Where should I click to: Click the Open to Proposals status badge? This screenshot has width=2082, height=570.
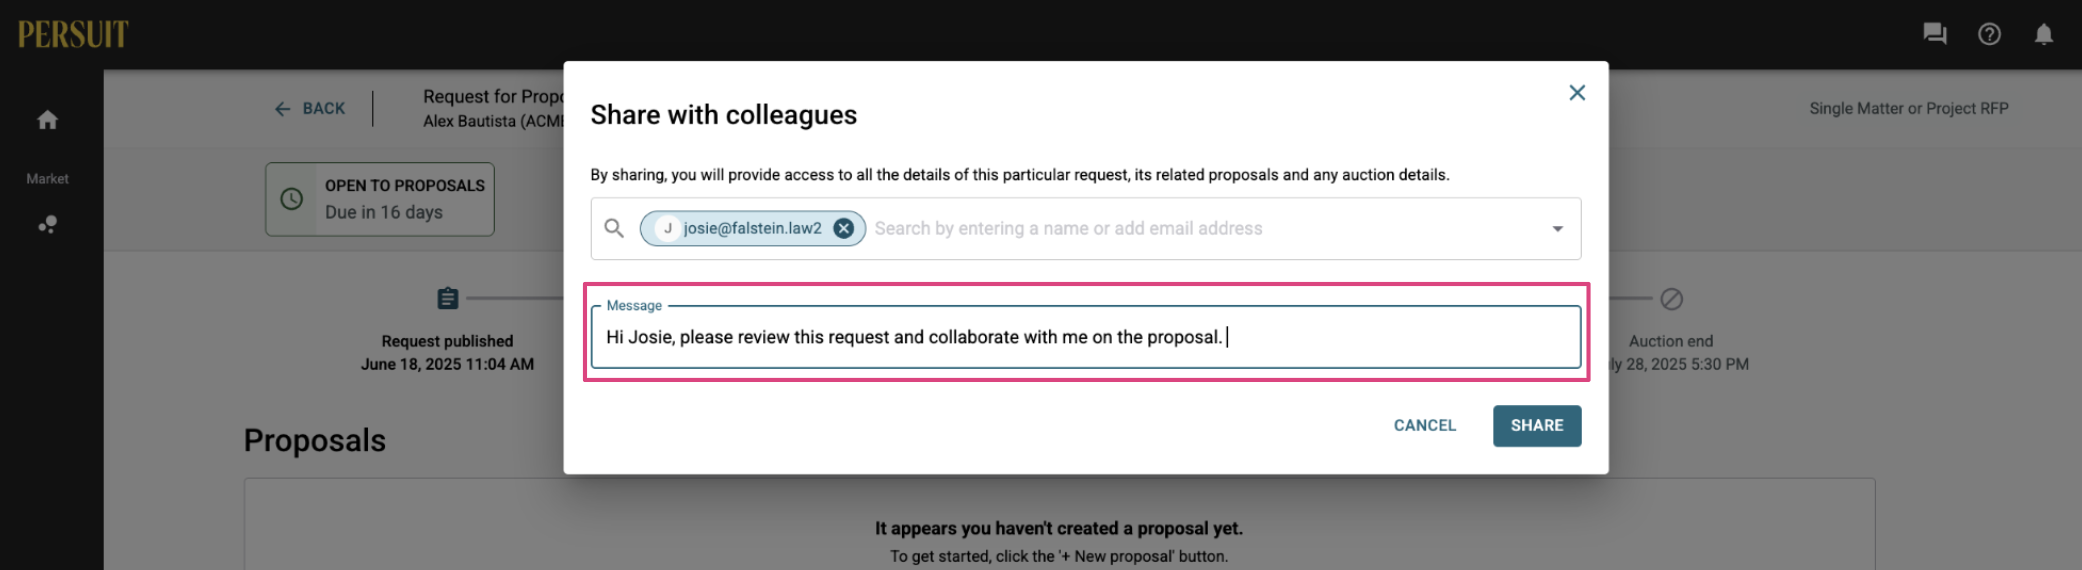[380, 199]
